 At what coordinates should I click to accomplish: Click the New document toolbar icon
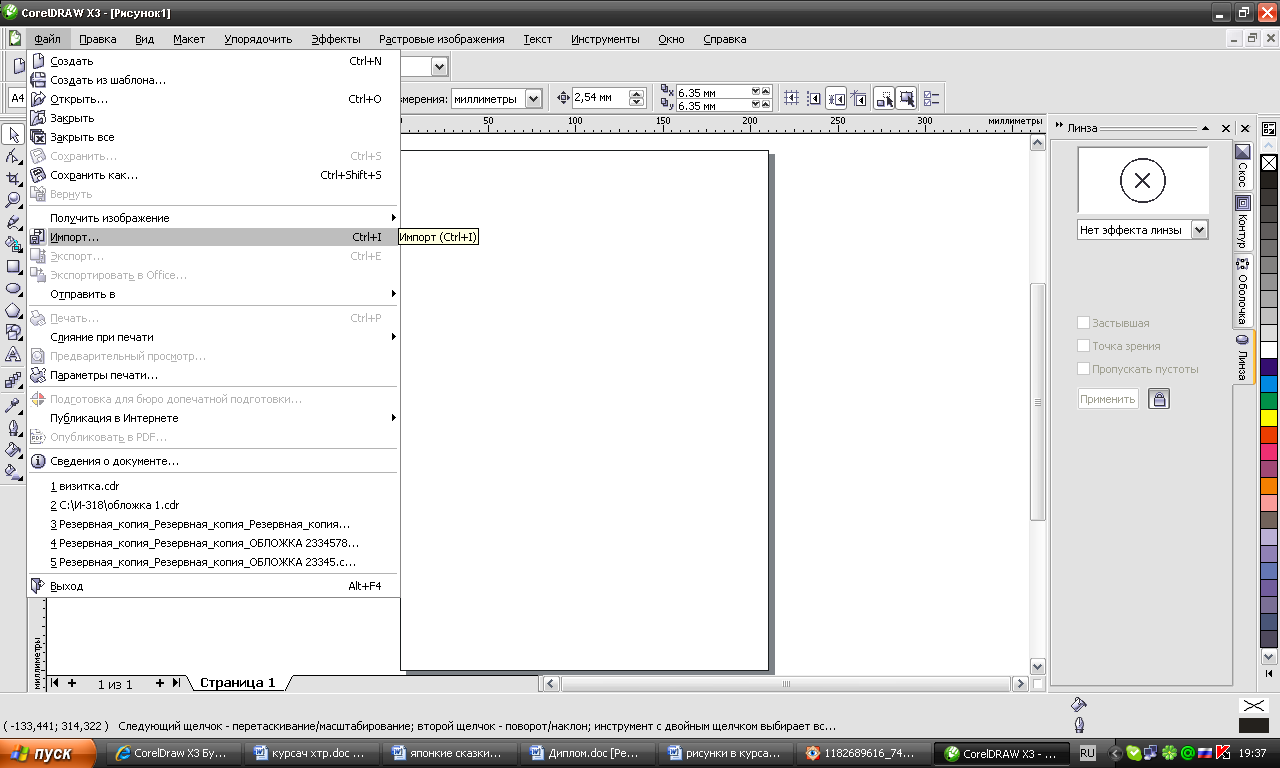pyautogui.click(x=18, y=66)
